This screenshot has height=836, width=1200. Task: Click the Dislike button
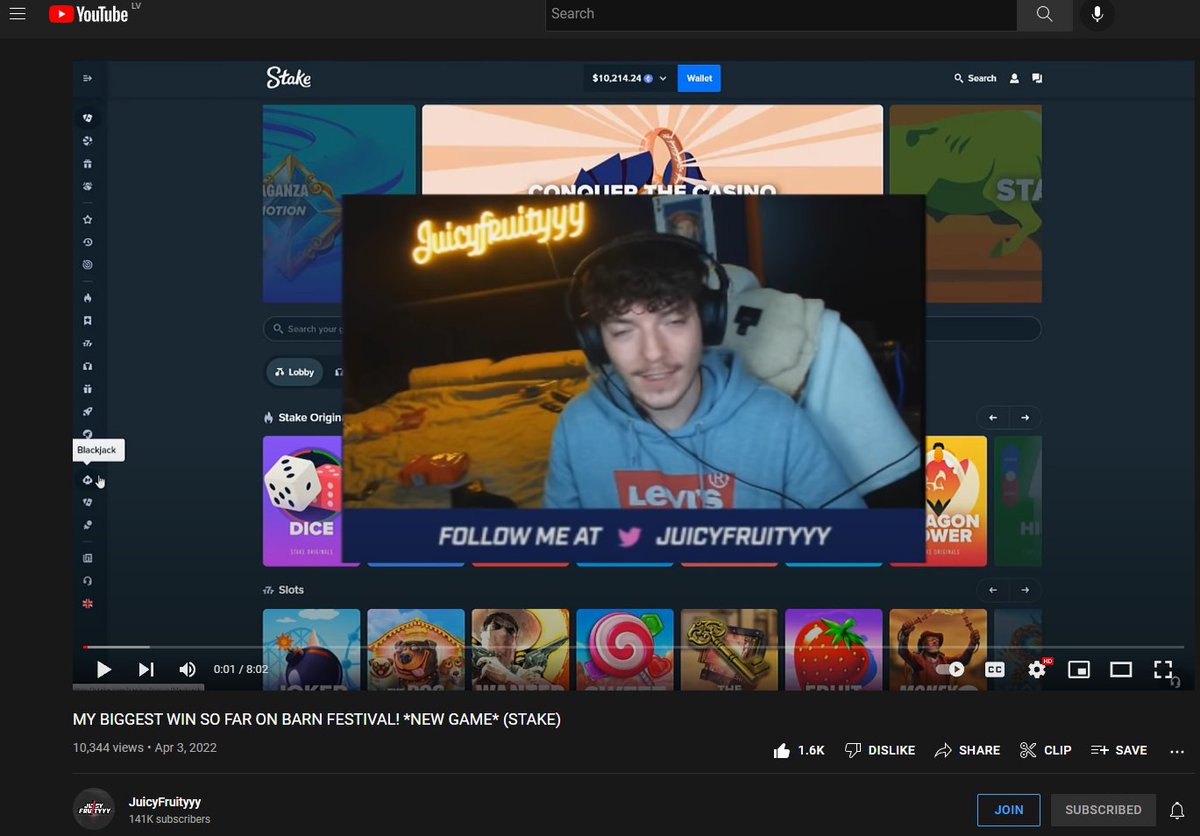point(880,750)
